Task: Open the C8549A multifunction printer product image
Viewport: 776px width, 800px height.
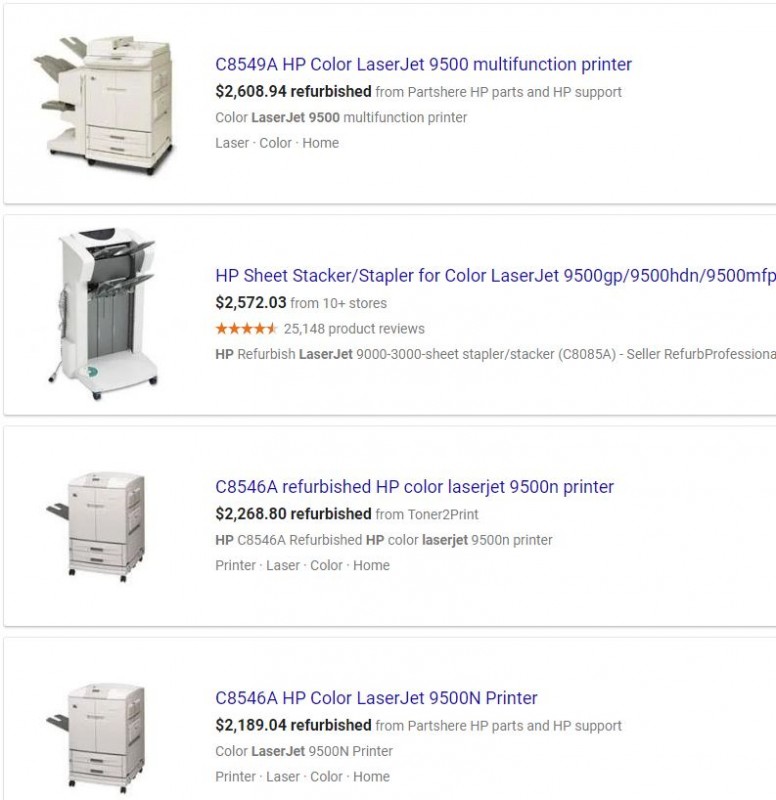Action: [104, 104]
